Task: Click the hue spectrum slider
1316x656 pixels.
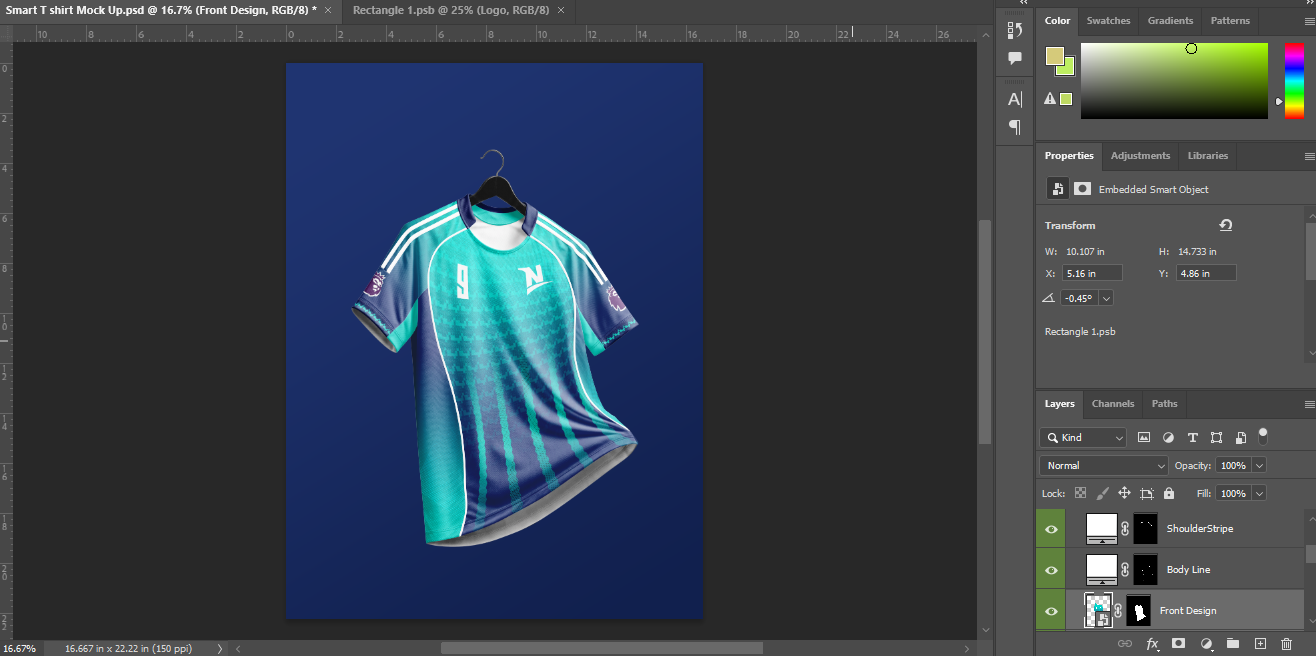Action: pyautogui.click(x=1294, y=81)
